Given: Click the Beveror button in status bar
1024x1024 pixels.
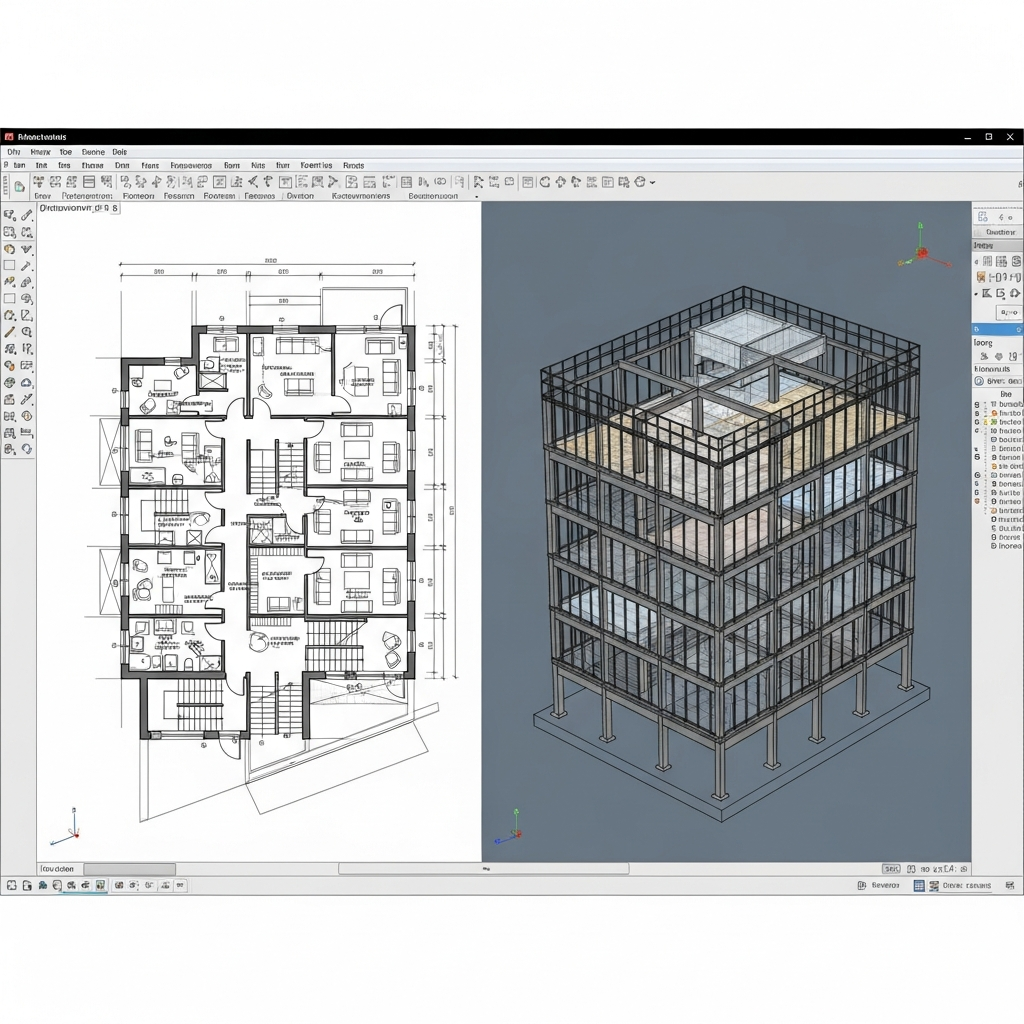Looking at the screenshot, I should click(x=879, y=885).
